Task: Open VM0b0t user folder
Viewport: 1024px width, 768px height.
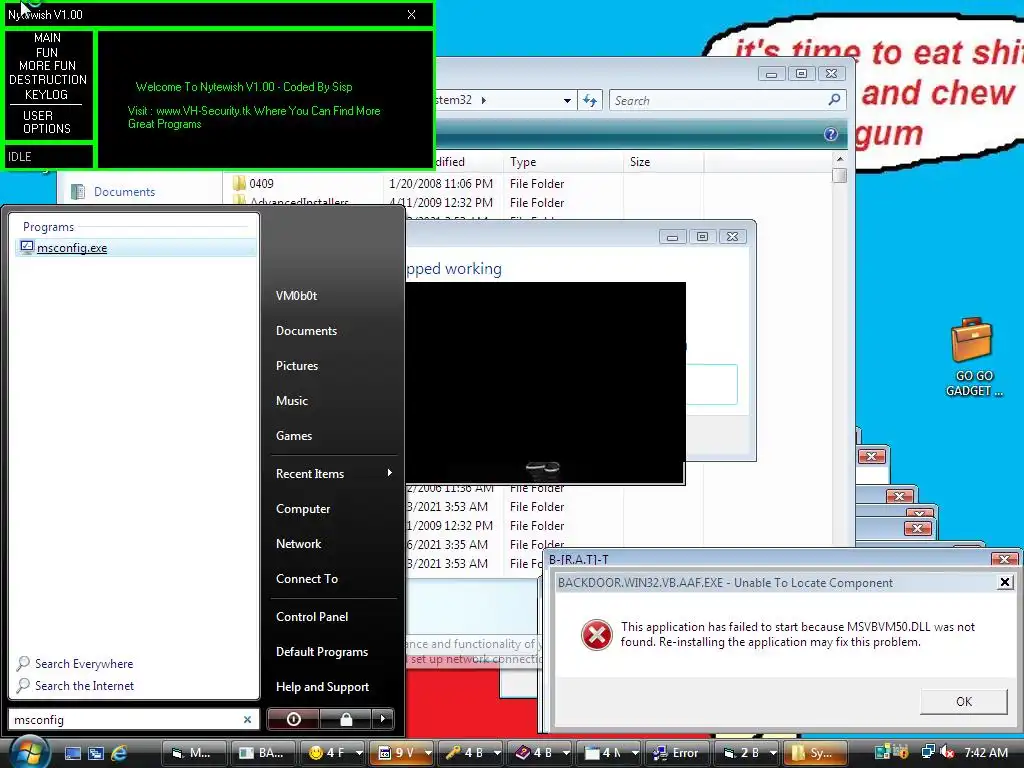Action: pyautogui.click(x=296, y=296)
